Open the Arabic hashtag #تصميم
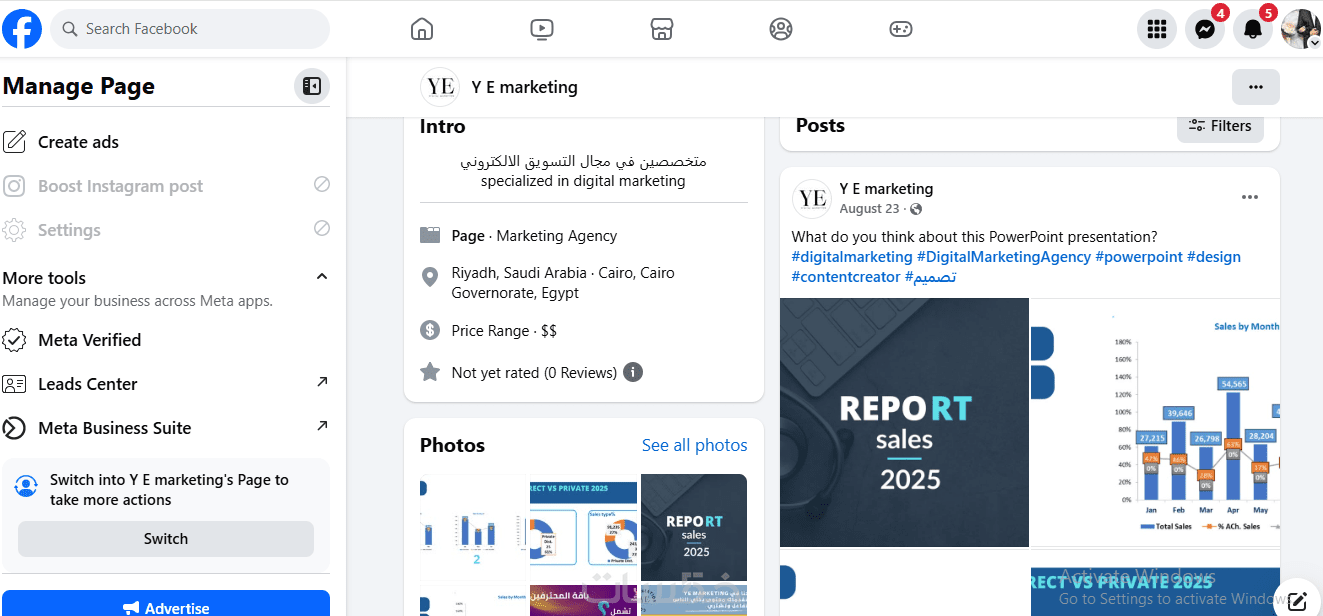Viewport: 1323px width, 616px height. point(931,277)
